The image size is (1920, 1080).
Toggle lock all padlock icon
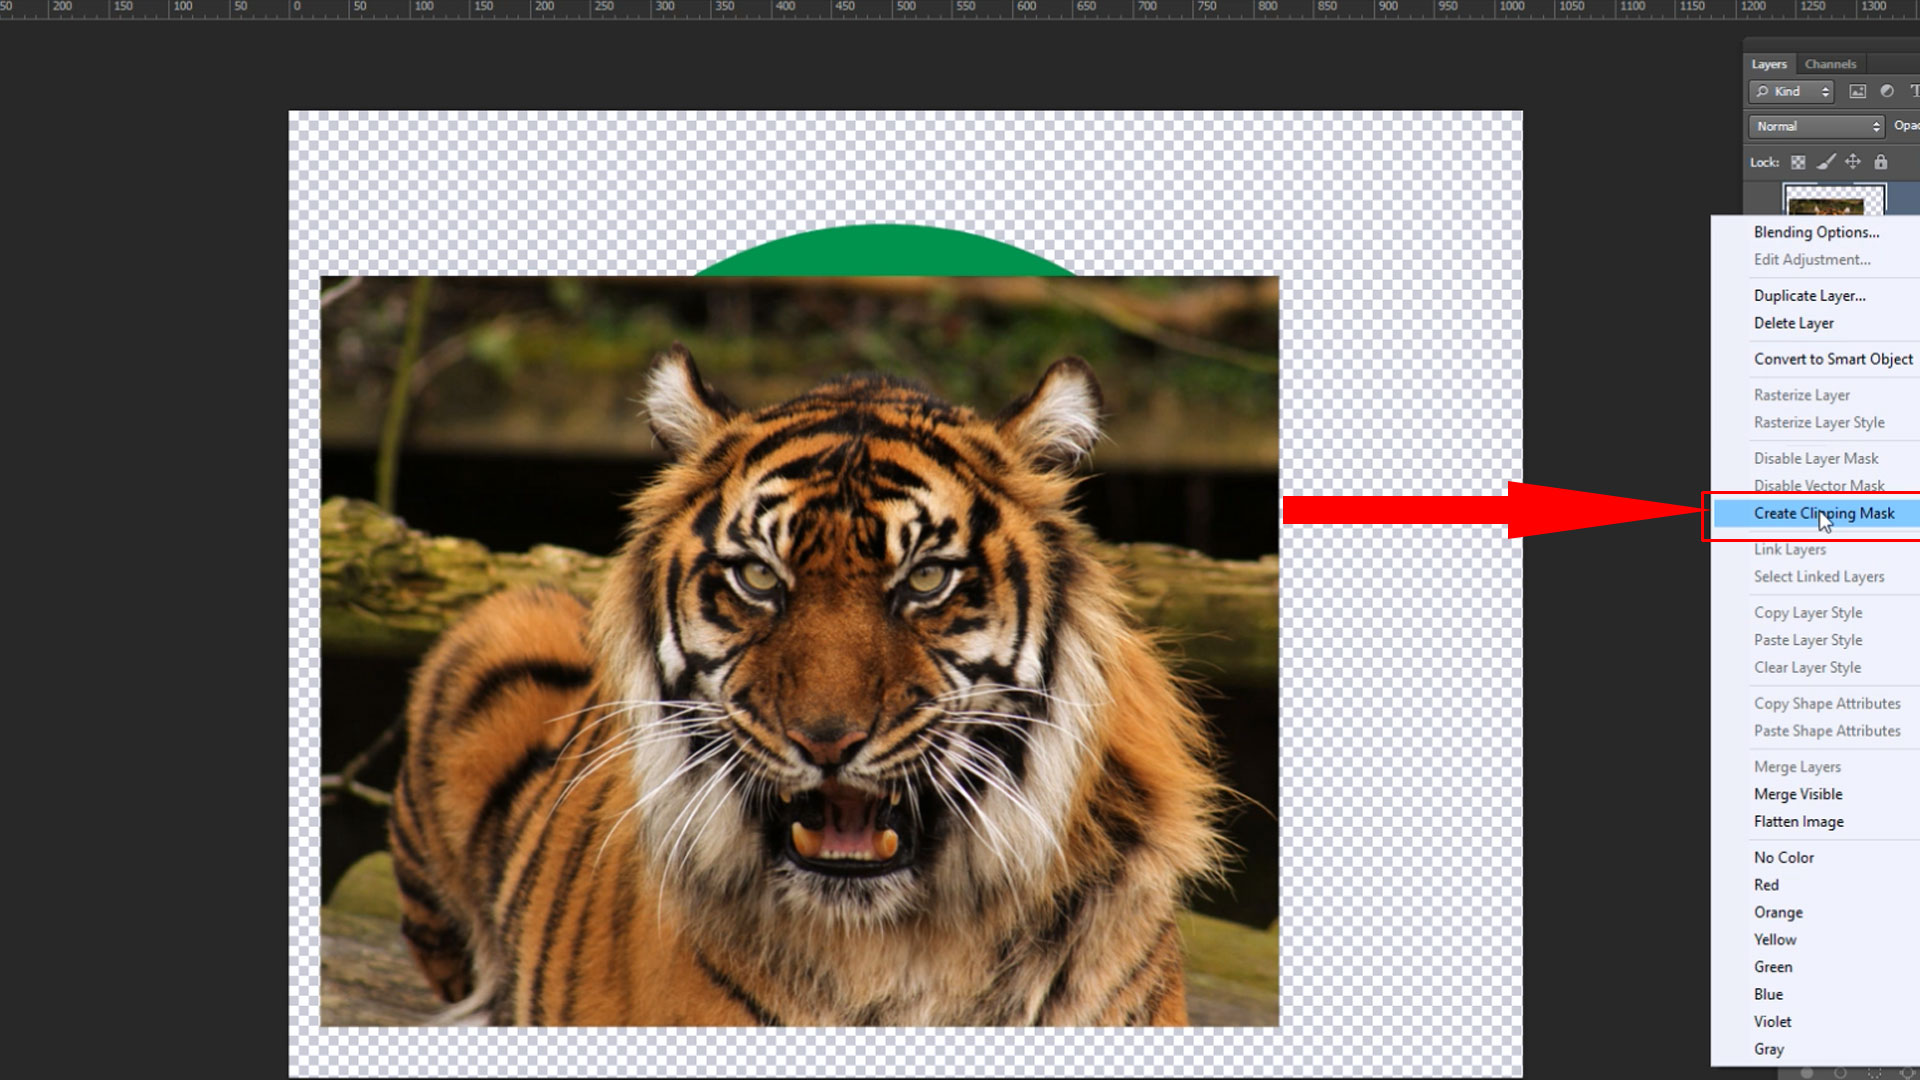1881,162
